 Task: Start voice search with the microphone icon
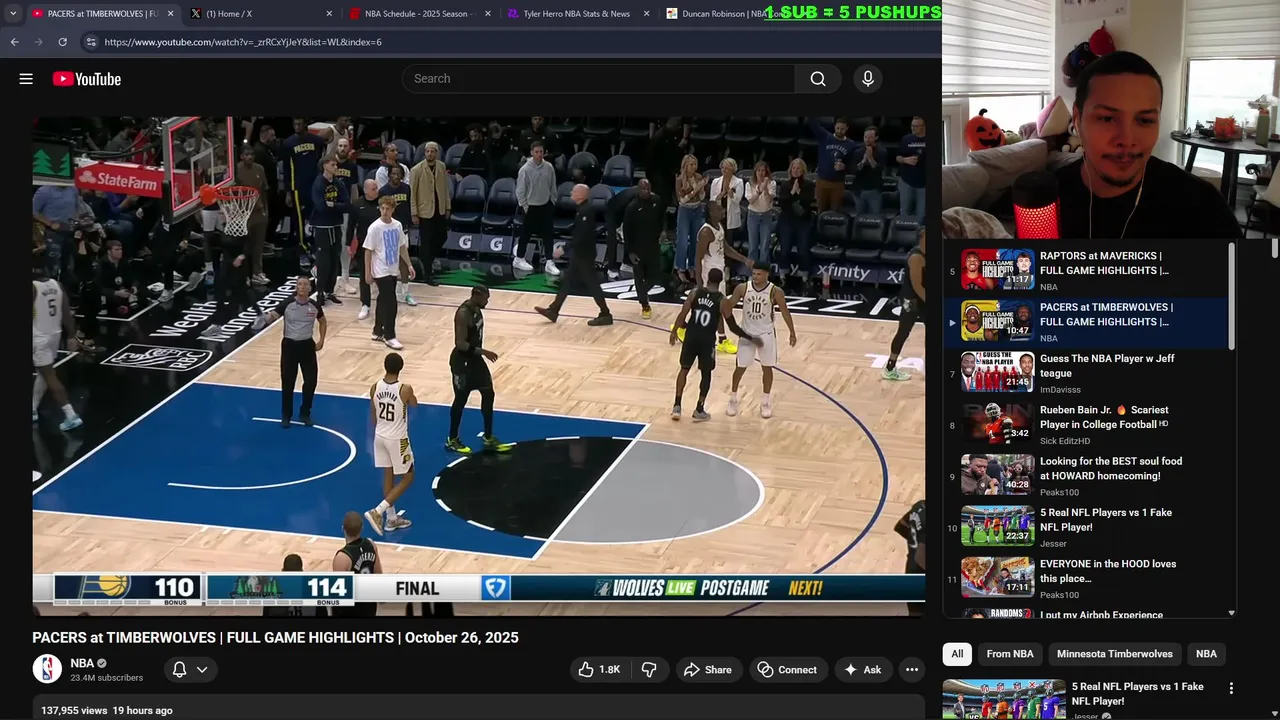[x=868, y=79]
